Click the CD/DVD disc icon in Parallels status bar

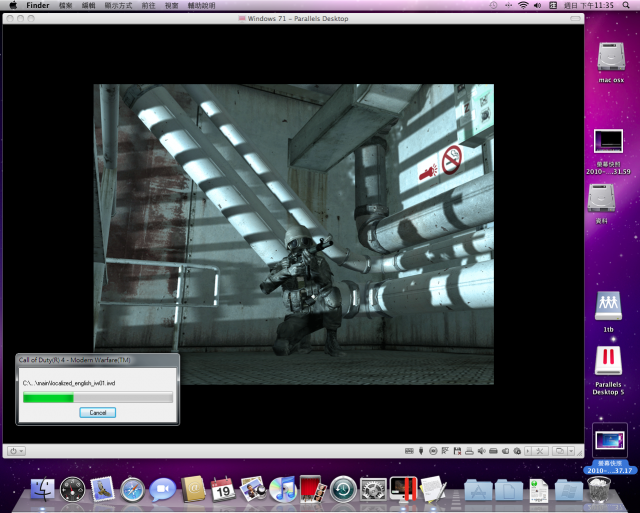(x=433, y=451)
